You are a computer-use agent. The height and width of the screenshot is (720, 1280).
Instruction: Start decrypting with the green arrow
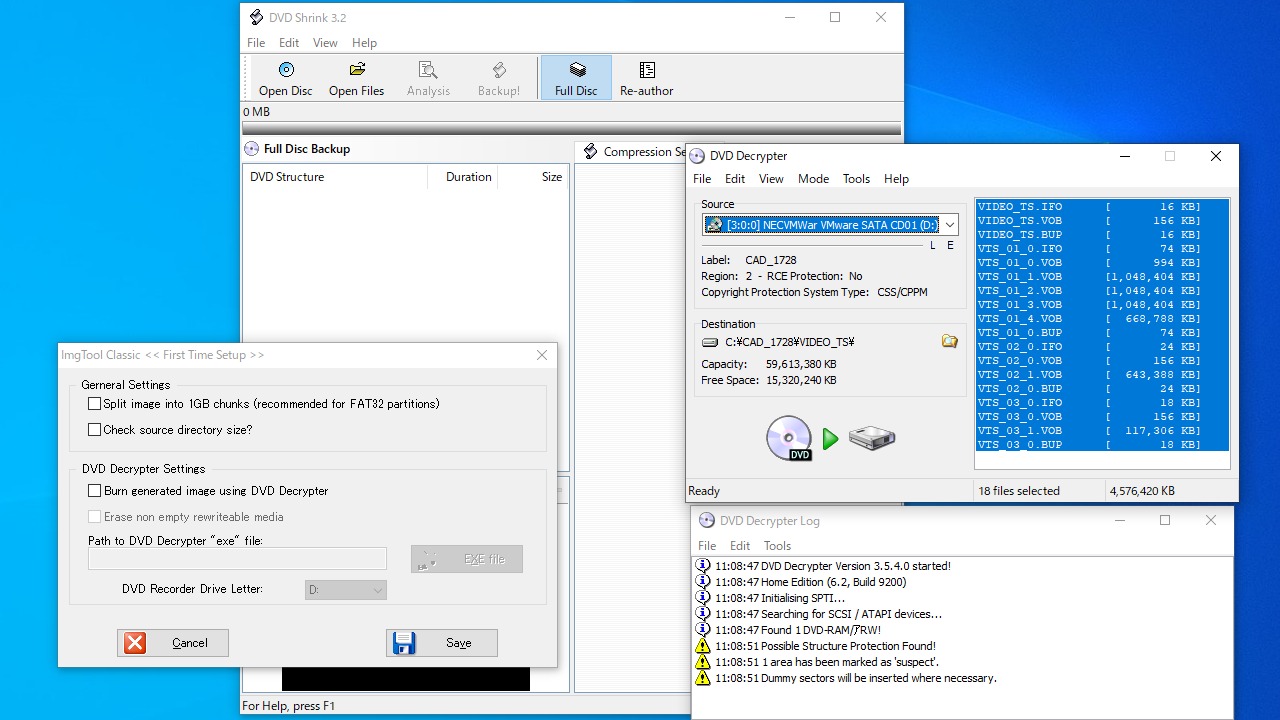pyautogui.click(x=830, y=438)
